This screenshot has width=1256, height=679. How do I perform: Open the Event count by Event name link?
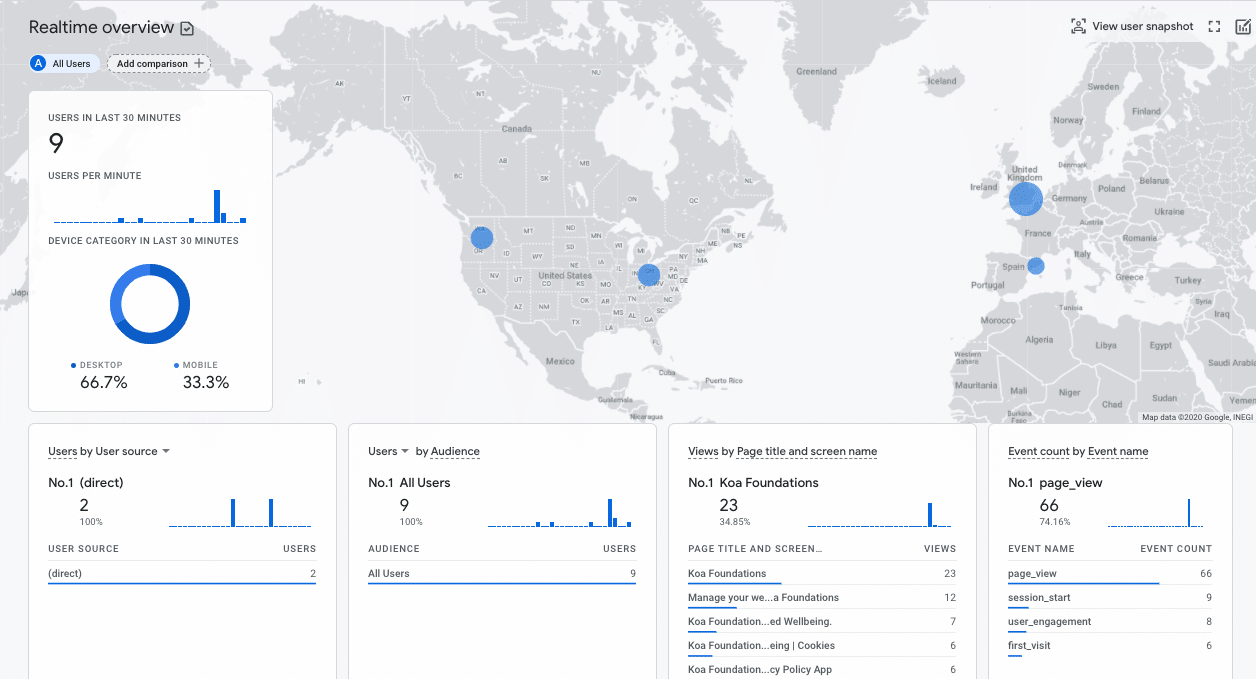point(1078,451)
